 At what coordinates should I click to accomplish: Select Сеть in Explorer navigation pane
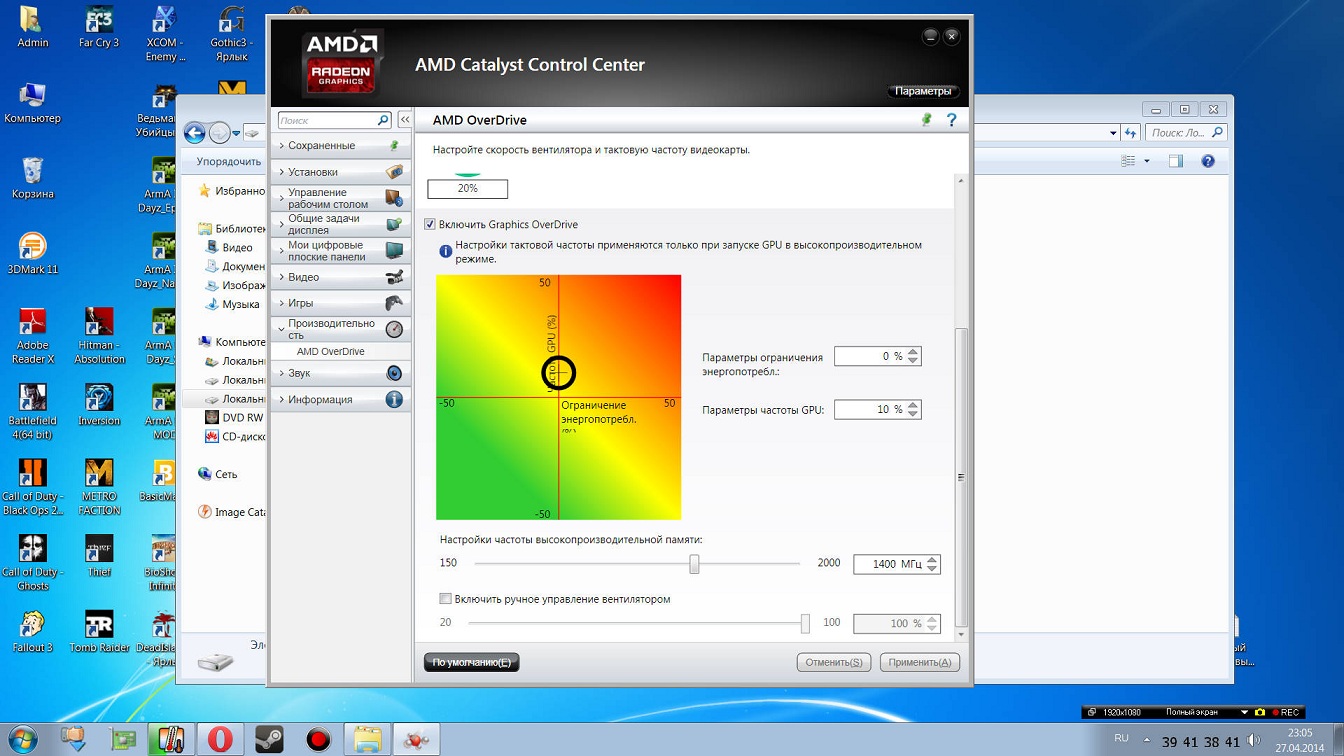[218, 474]
